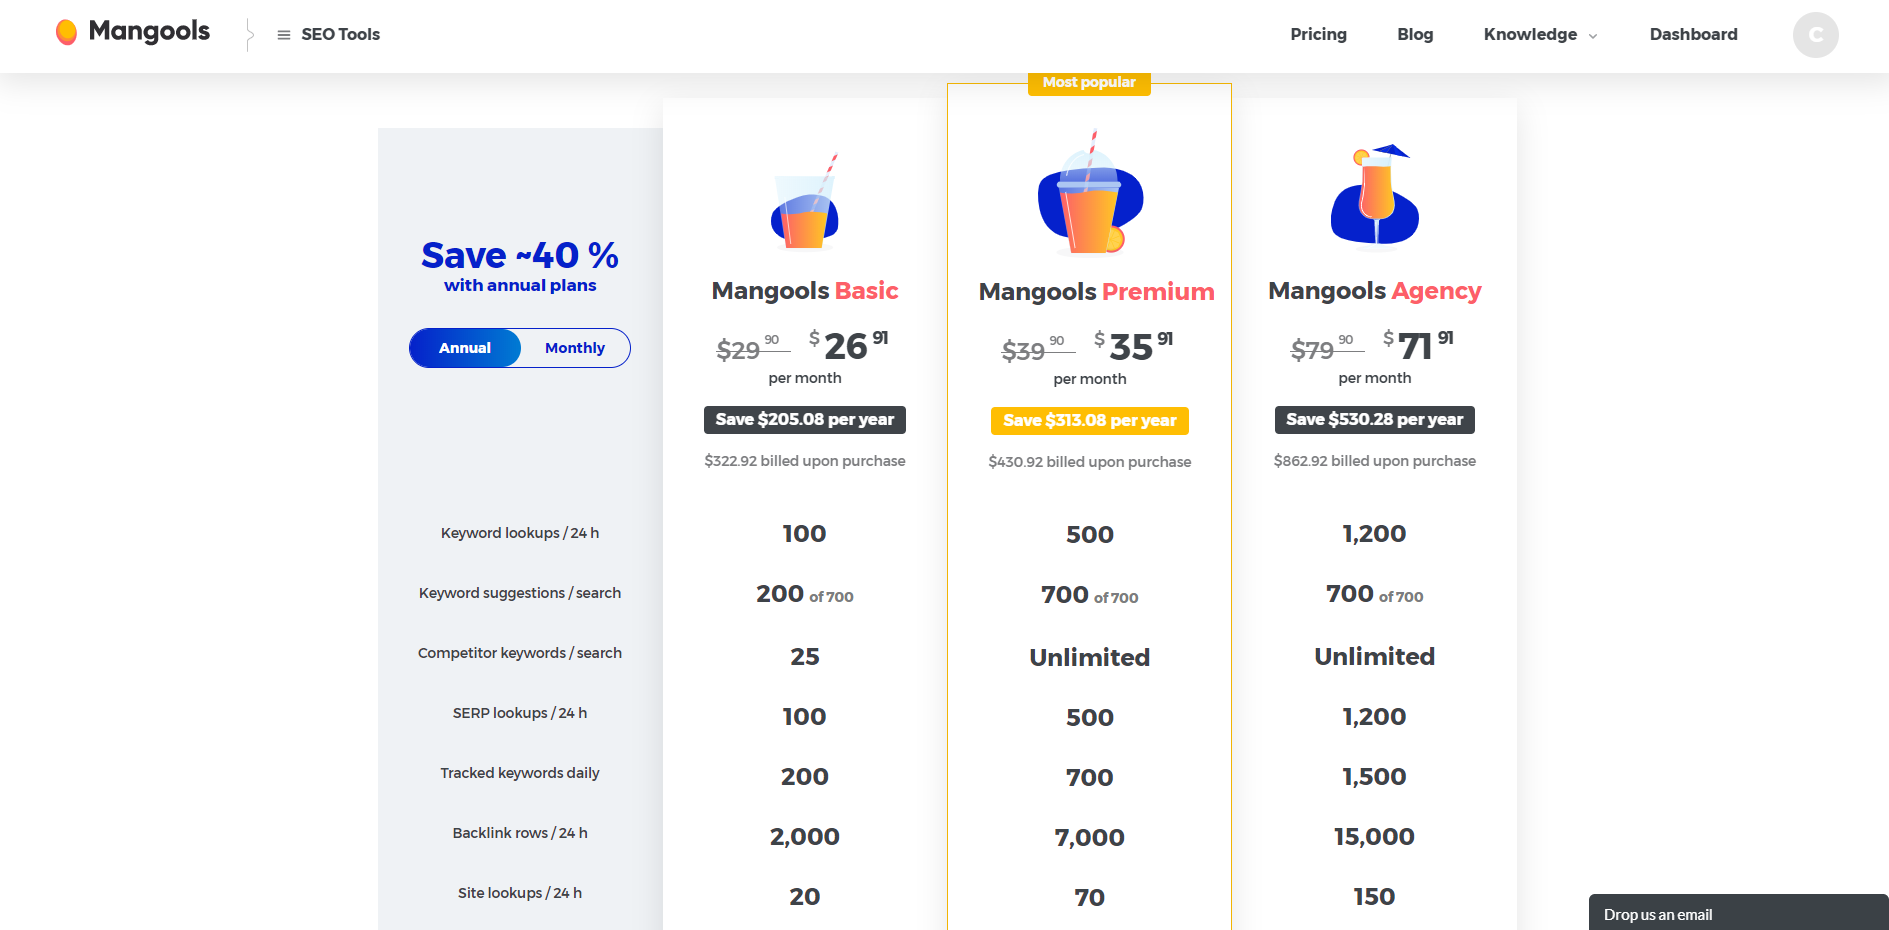Click the Competitor keywords / search label
Screen dimensions: 1889x930
[520, 653]
